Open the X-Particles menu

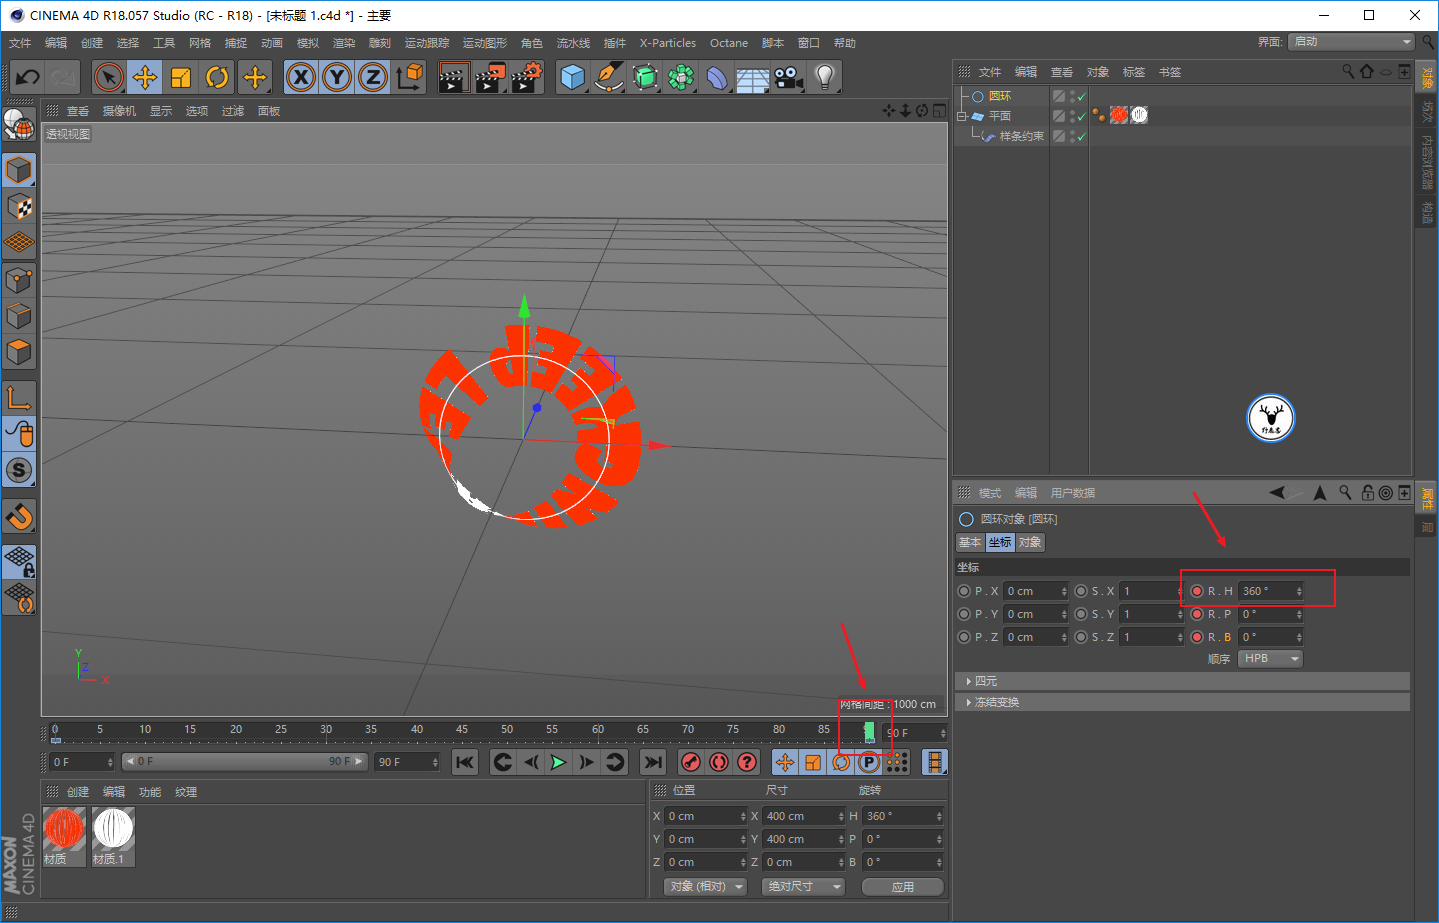tap(668, 43)
